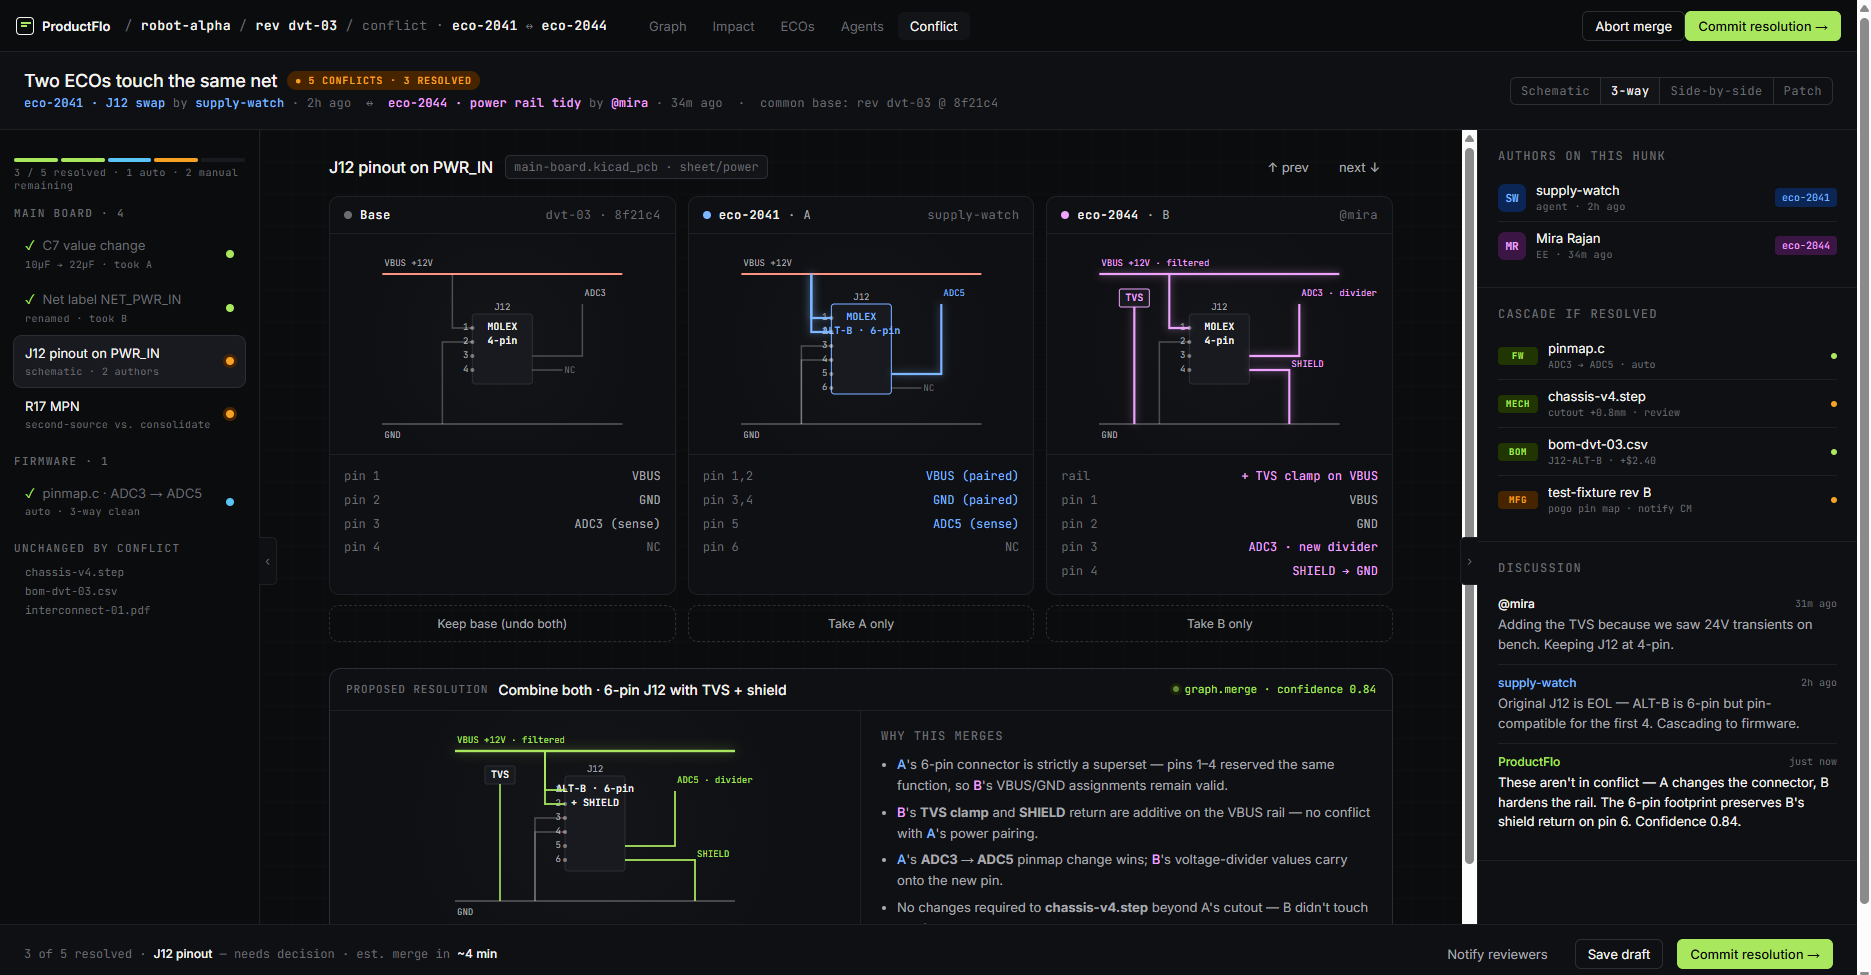This screenshot has width=1871, height=975.
Task: Select R17 MPN conflict in sidebar
Action: 128,414
